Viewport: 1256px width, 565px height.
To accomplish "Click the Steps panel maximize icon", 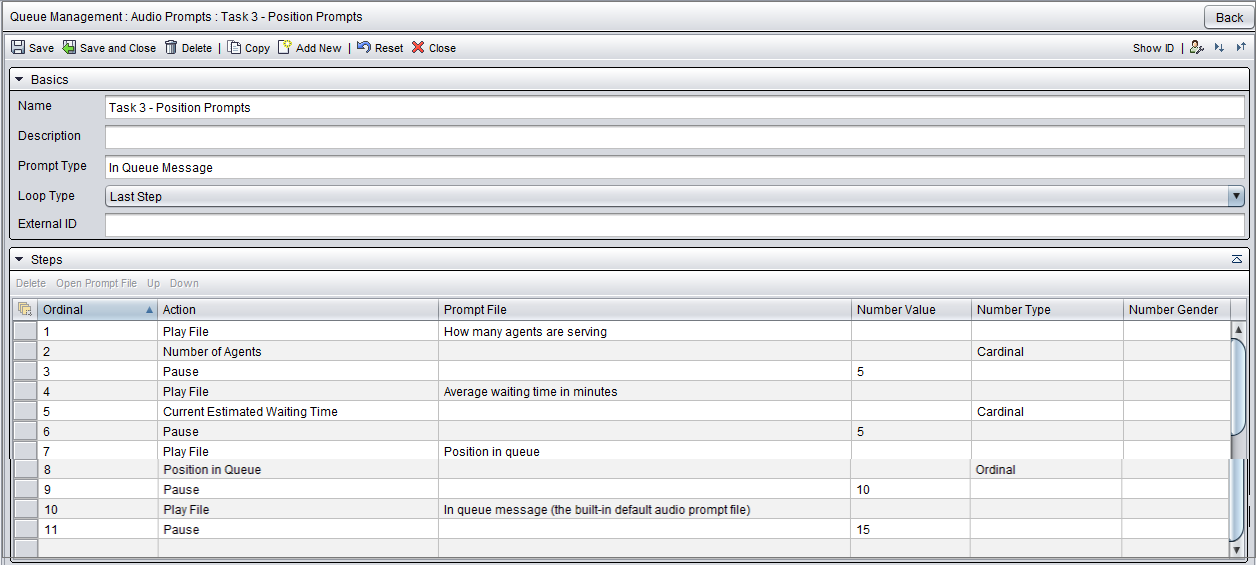I will (1237, 259).
